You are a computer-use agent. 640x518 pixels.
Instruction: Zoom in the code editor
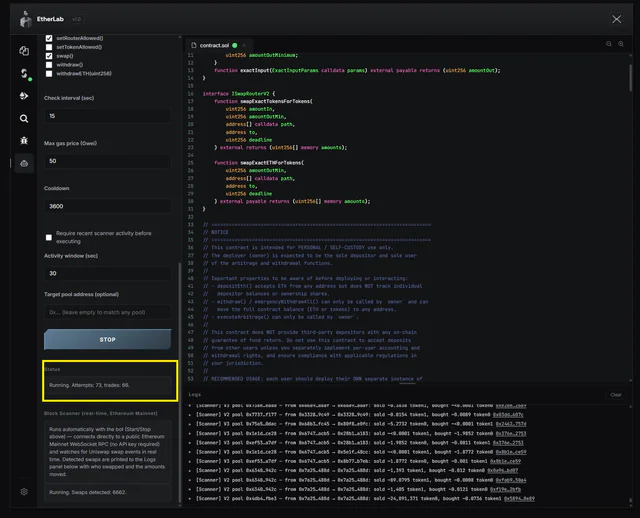[x=621, y=44]
